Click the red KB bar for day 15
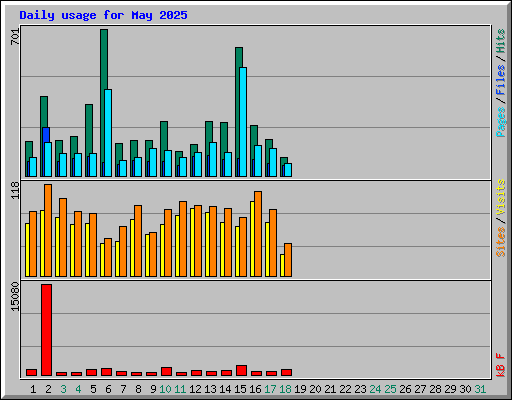Screen dimensions: 512x400 click(241, 371)
